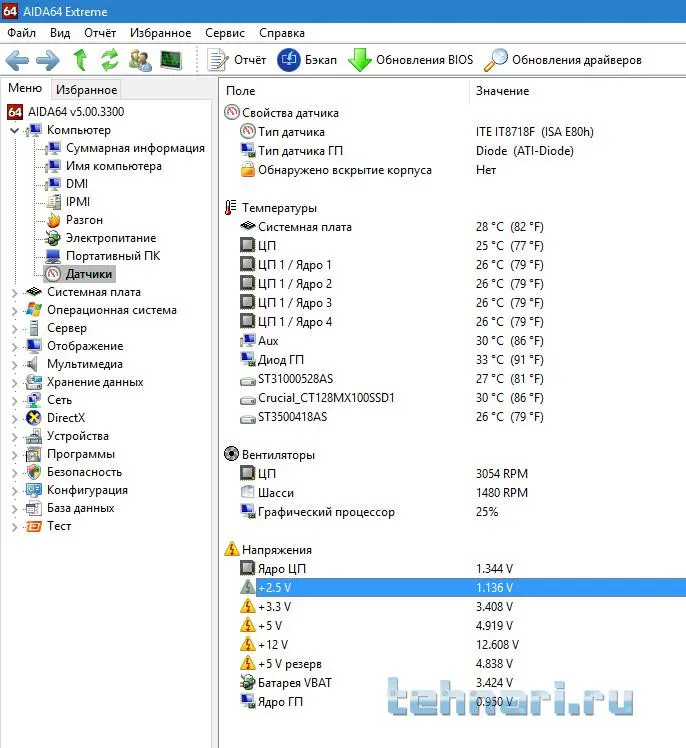Click the Разгон flame icon

(53, 220)
